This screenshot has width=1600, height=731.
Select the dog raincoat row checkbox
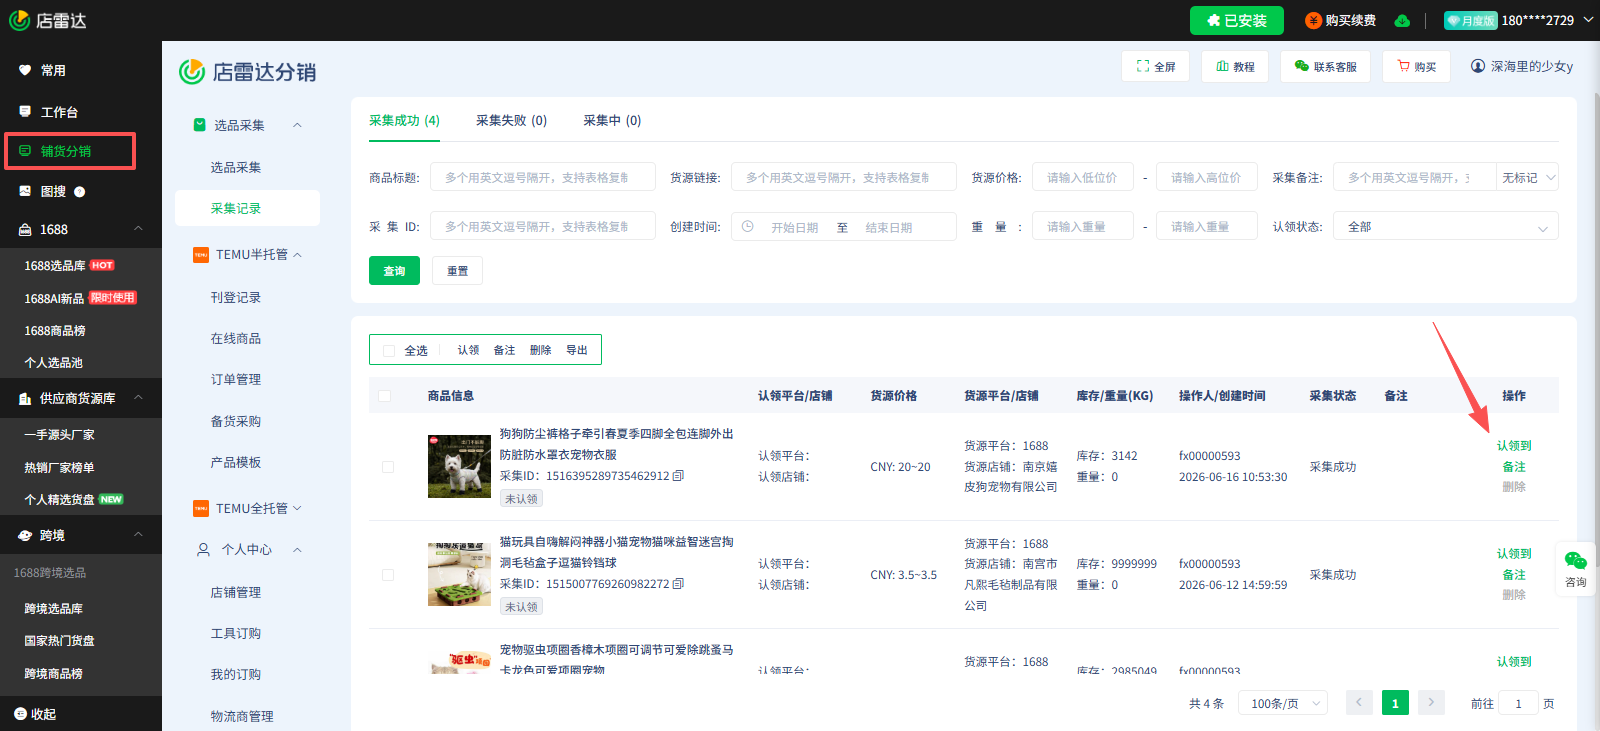pos(388,467)
